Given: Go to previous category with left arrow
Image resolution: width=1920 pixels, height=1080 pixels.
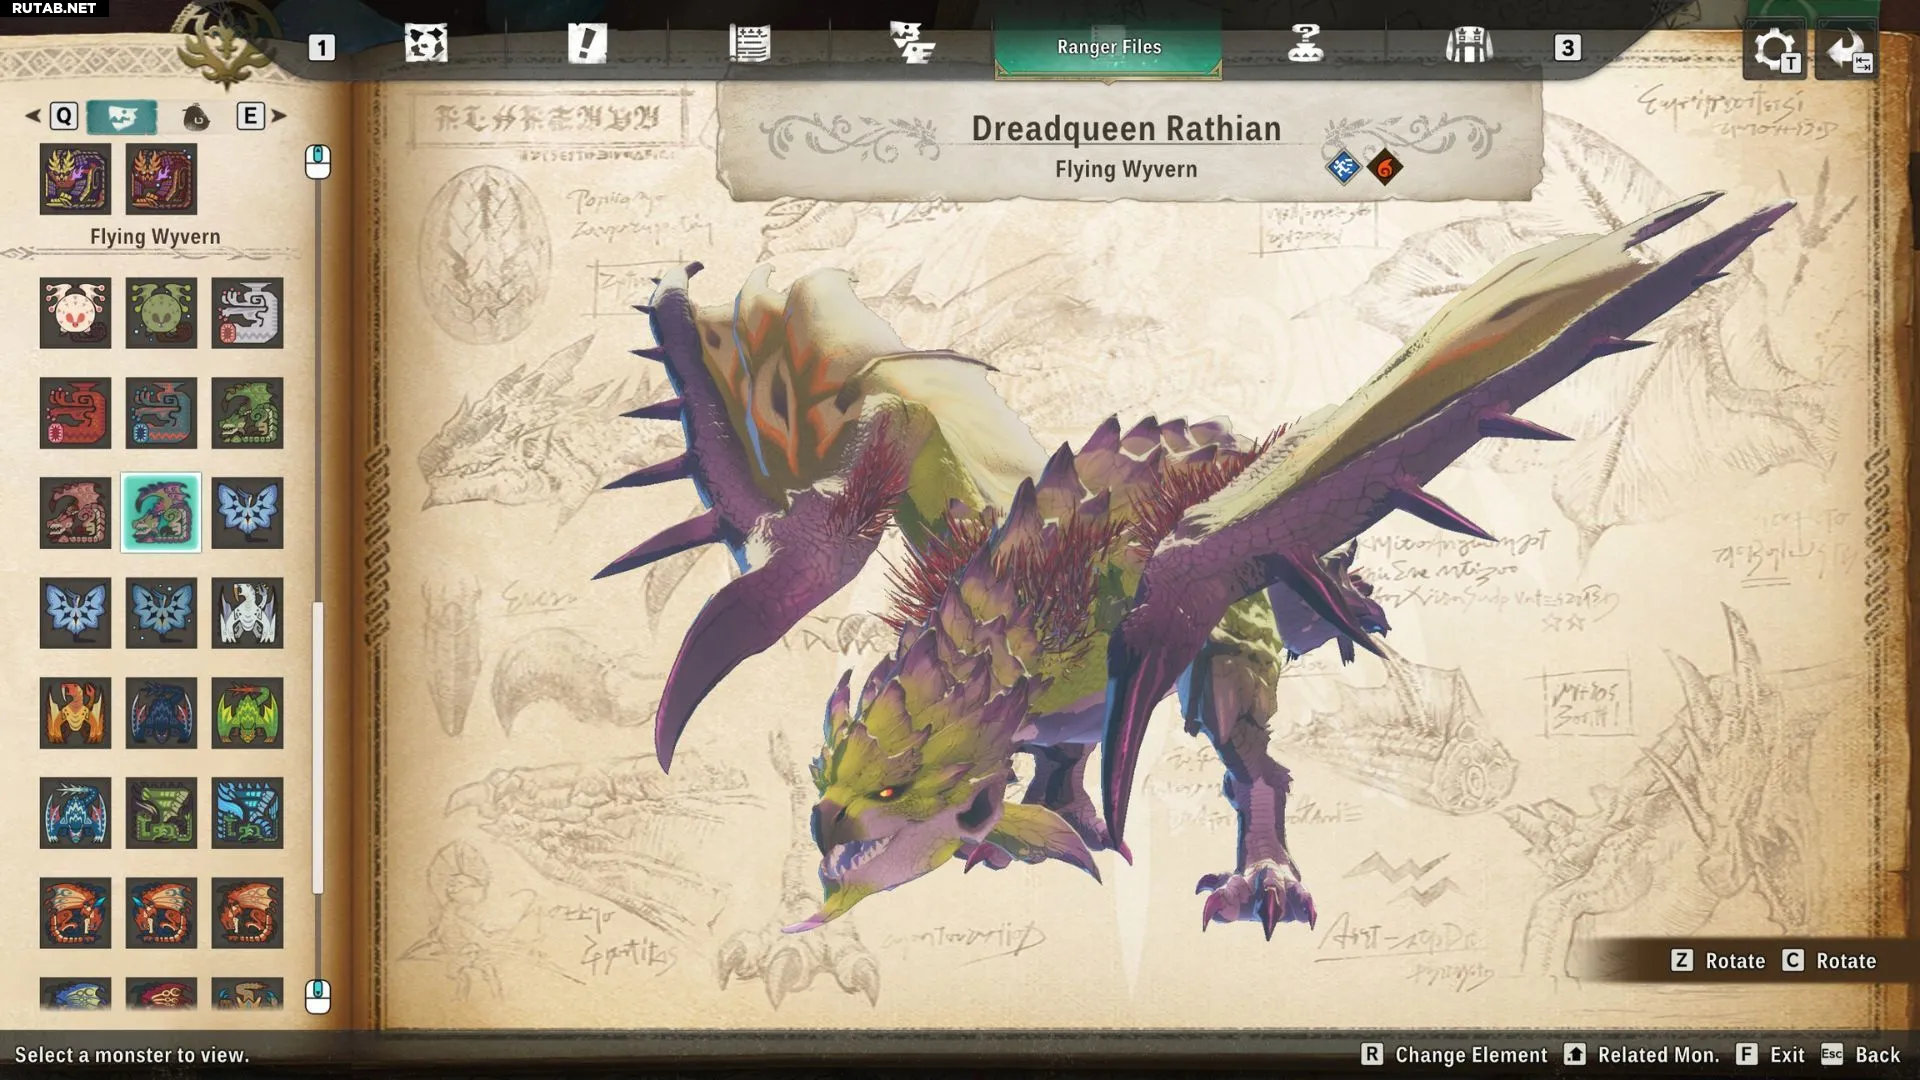Looking at the screenshot, I should (33, 116).
